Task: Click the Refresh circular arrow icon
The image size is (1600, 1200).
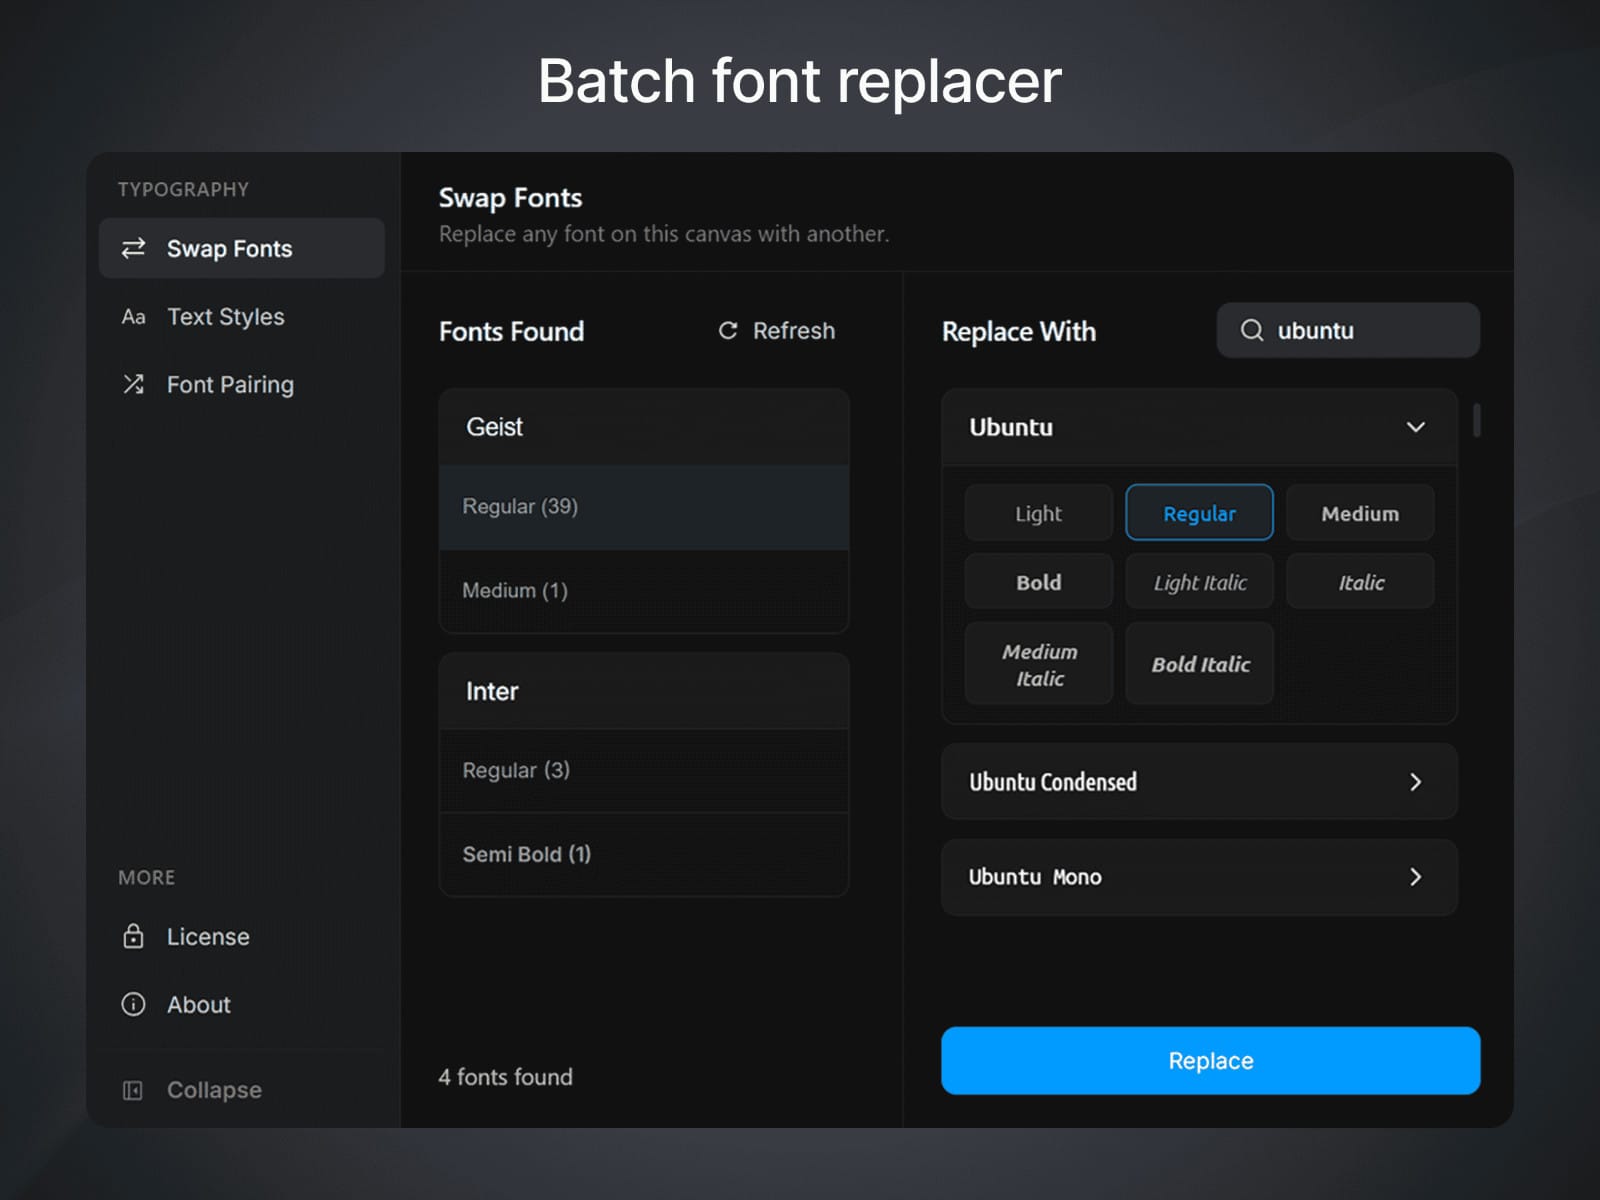Action: [728, 330]
